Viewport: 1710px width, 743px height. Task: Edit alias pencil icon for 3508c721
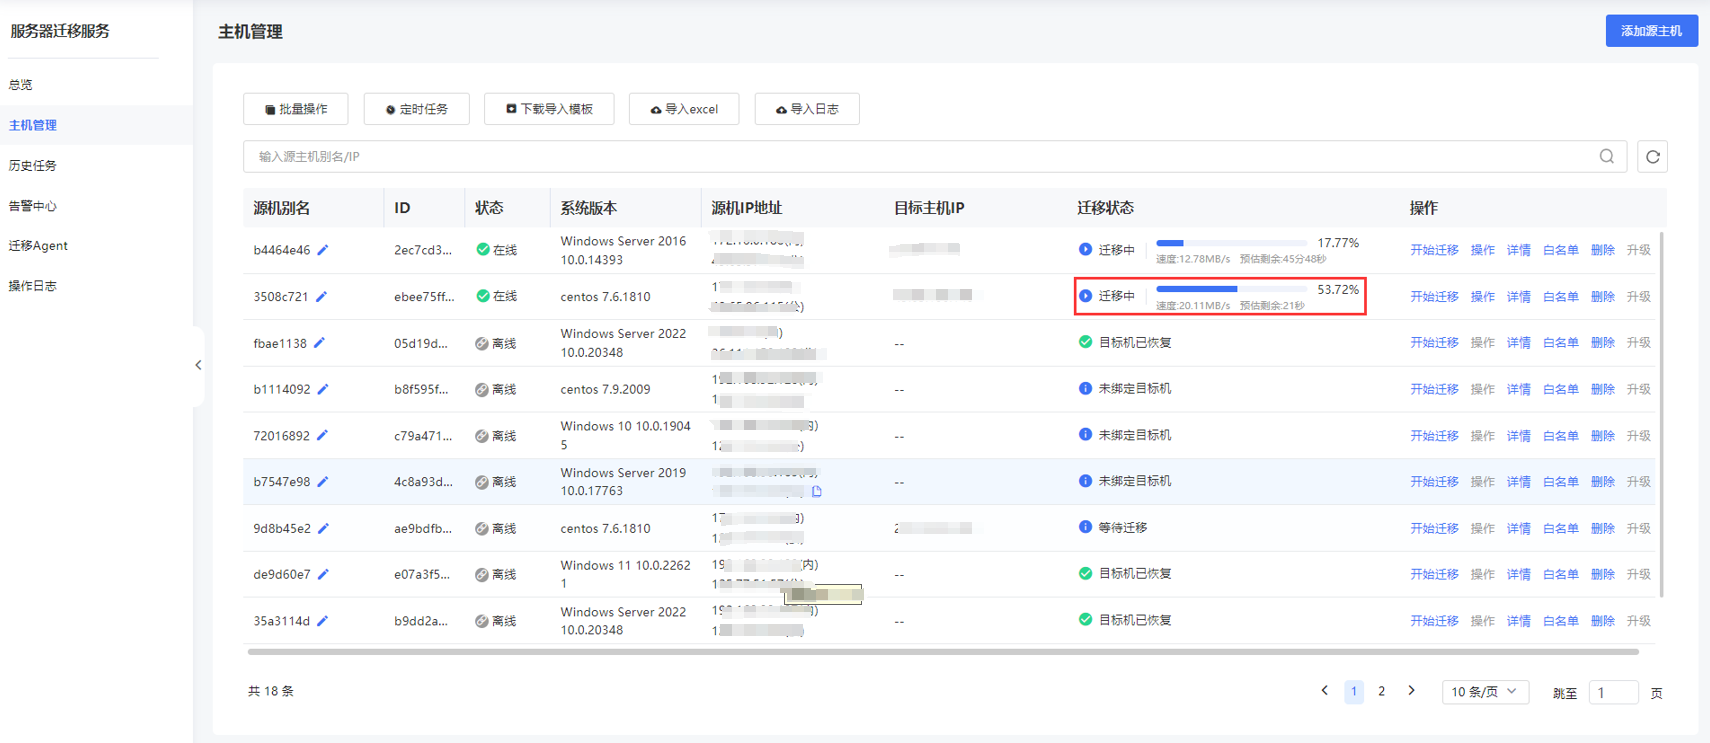[321, 297]
